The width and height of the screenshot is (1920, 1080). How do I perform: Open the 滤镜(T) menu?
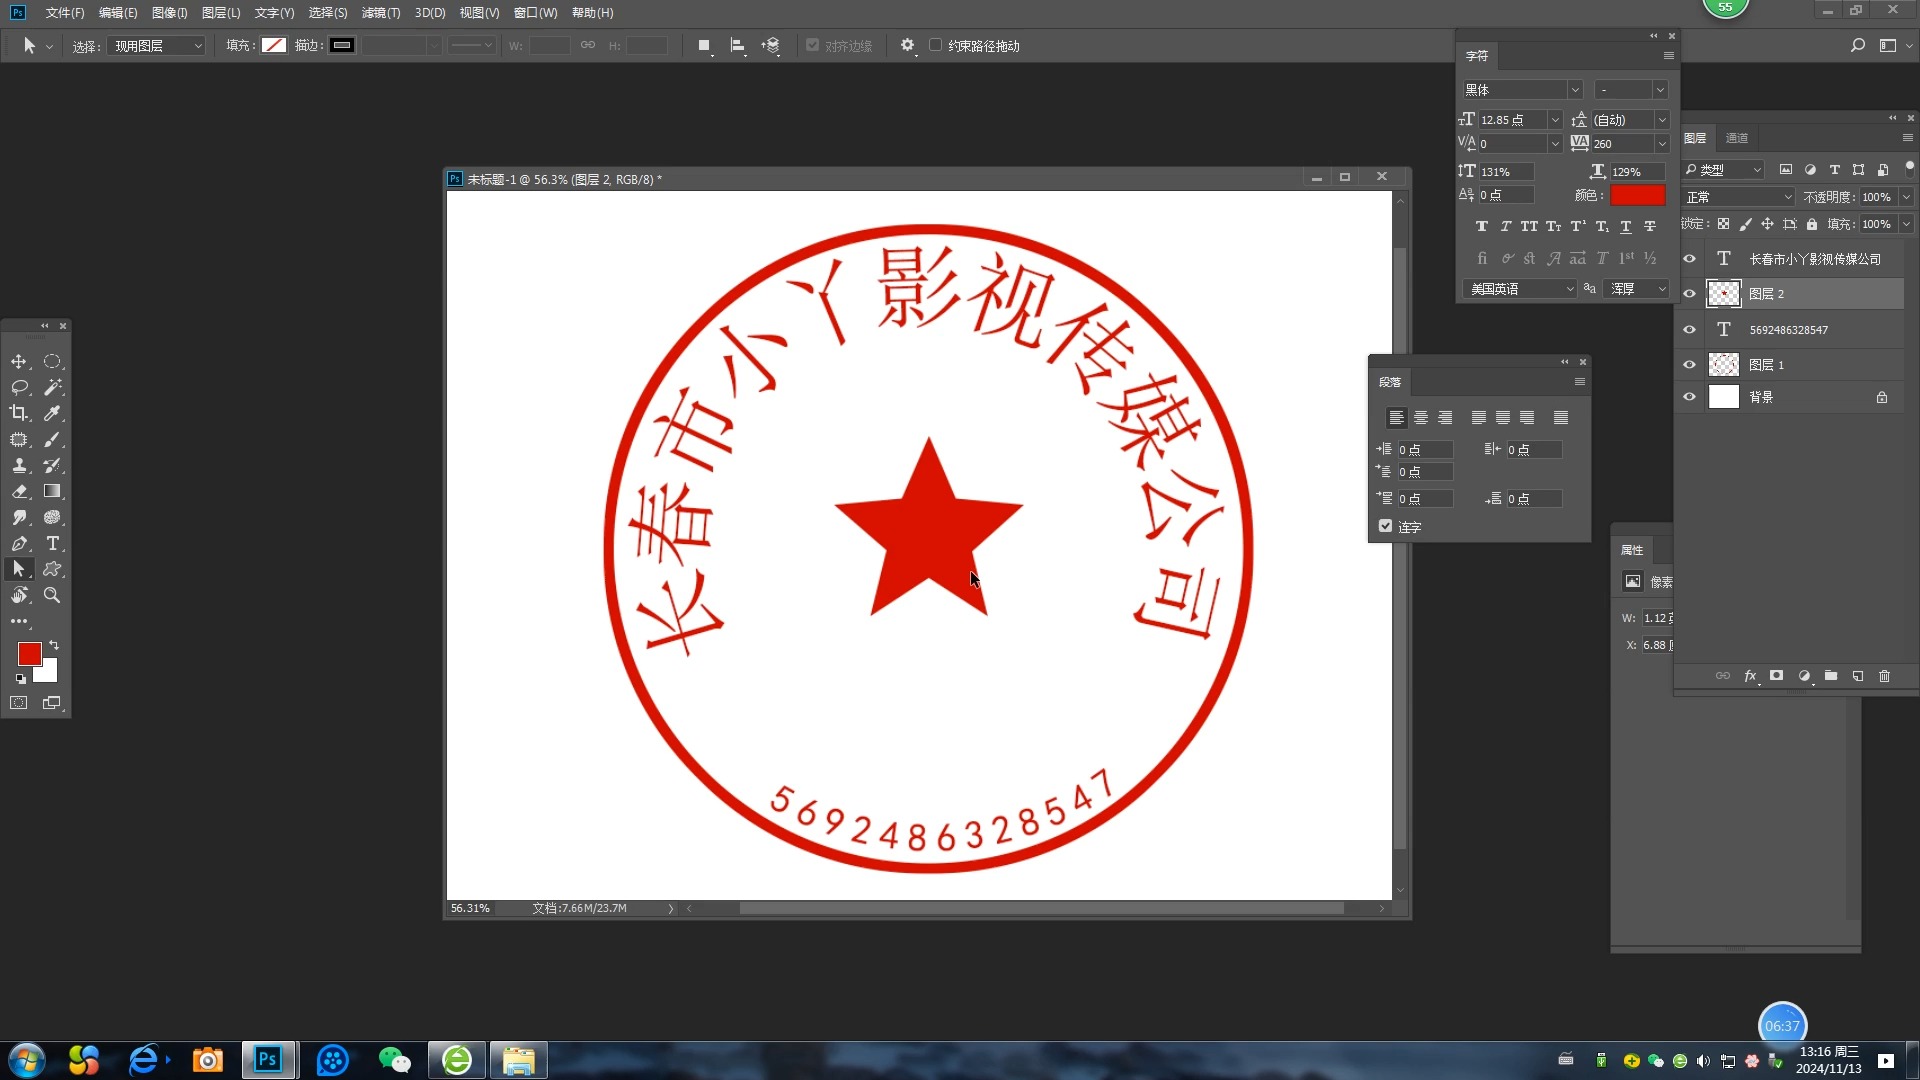pyautogui.click(x=381, y=13)
